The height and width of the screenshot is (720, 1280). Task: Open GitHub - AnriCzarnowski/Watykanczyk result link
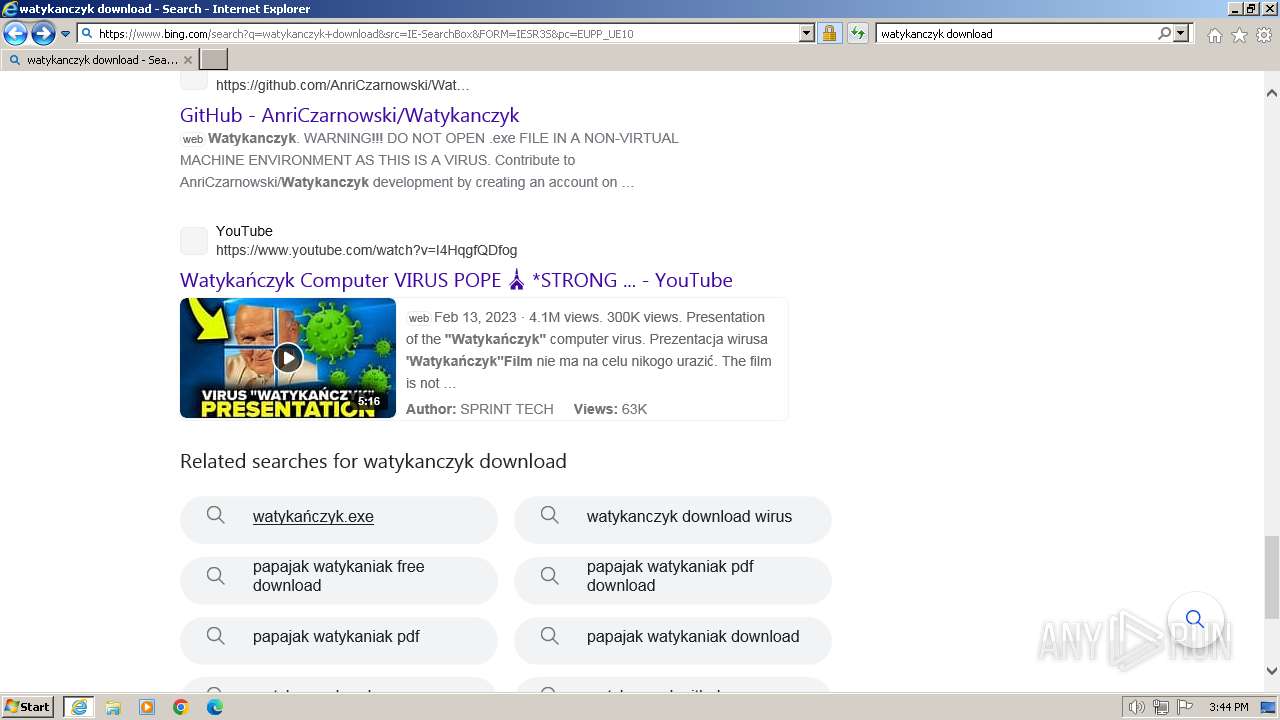(x=349, y=115)
